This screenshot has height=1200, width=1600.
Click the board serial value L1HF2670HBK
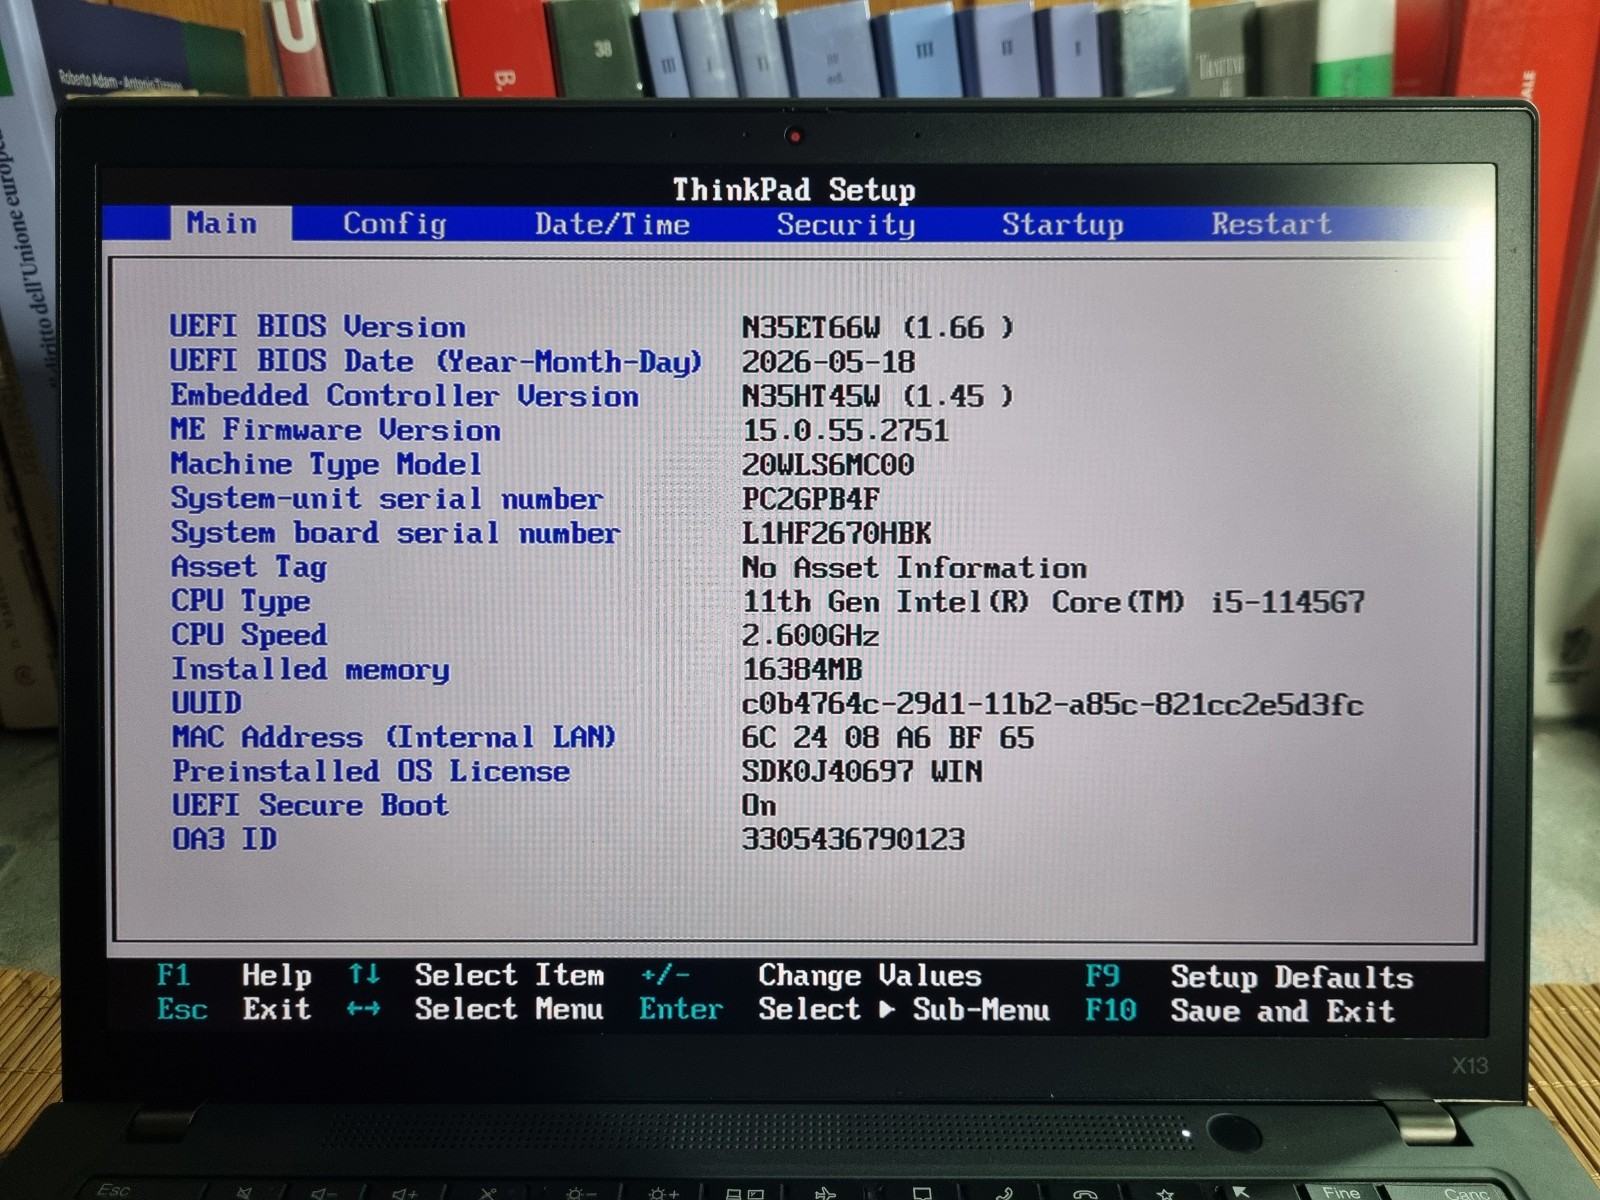[836, 534]
